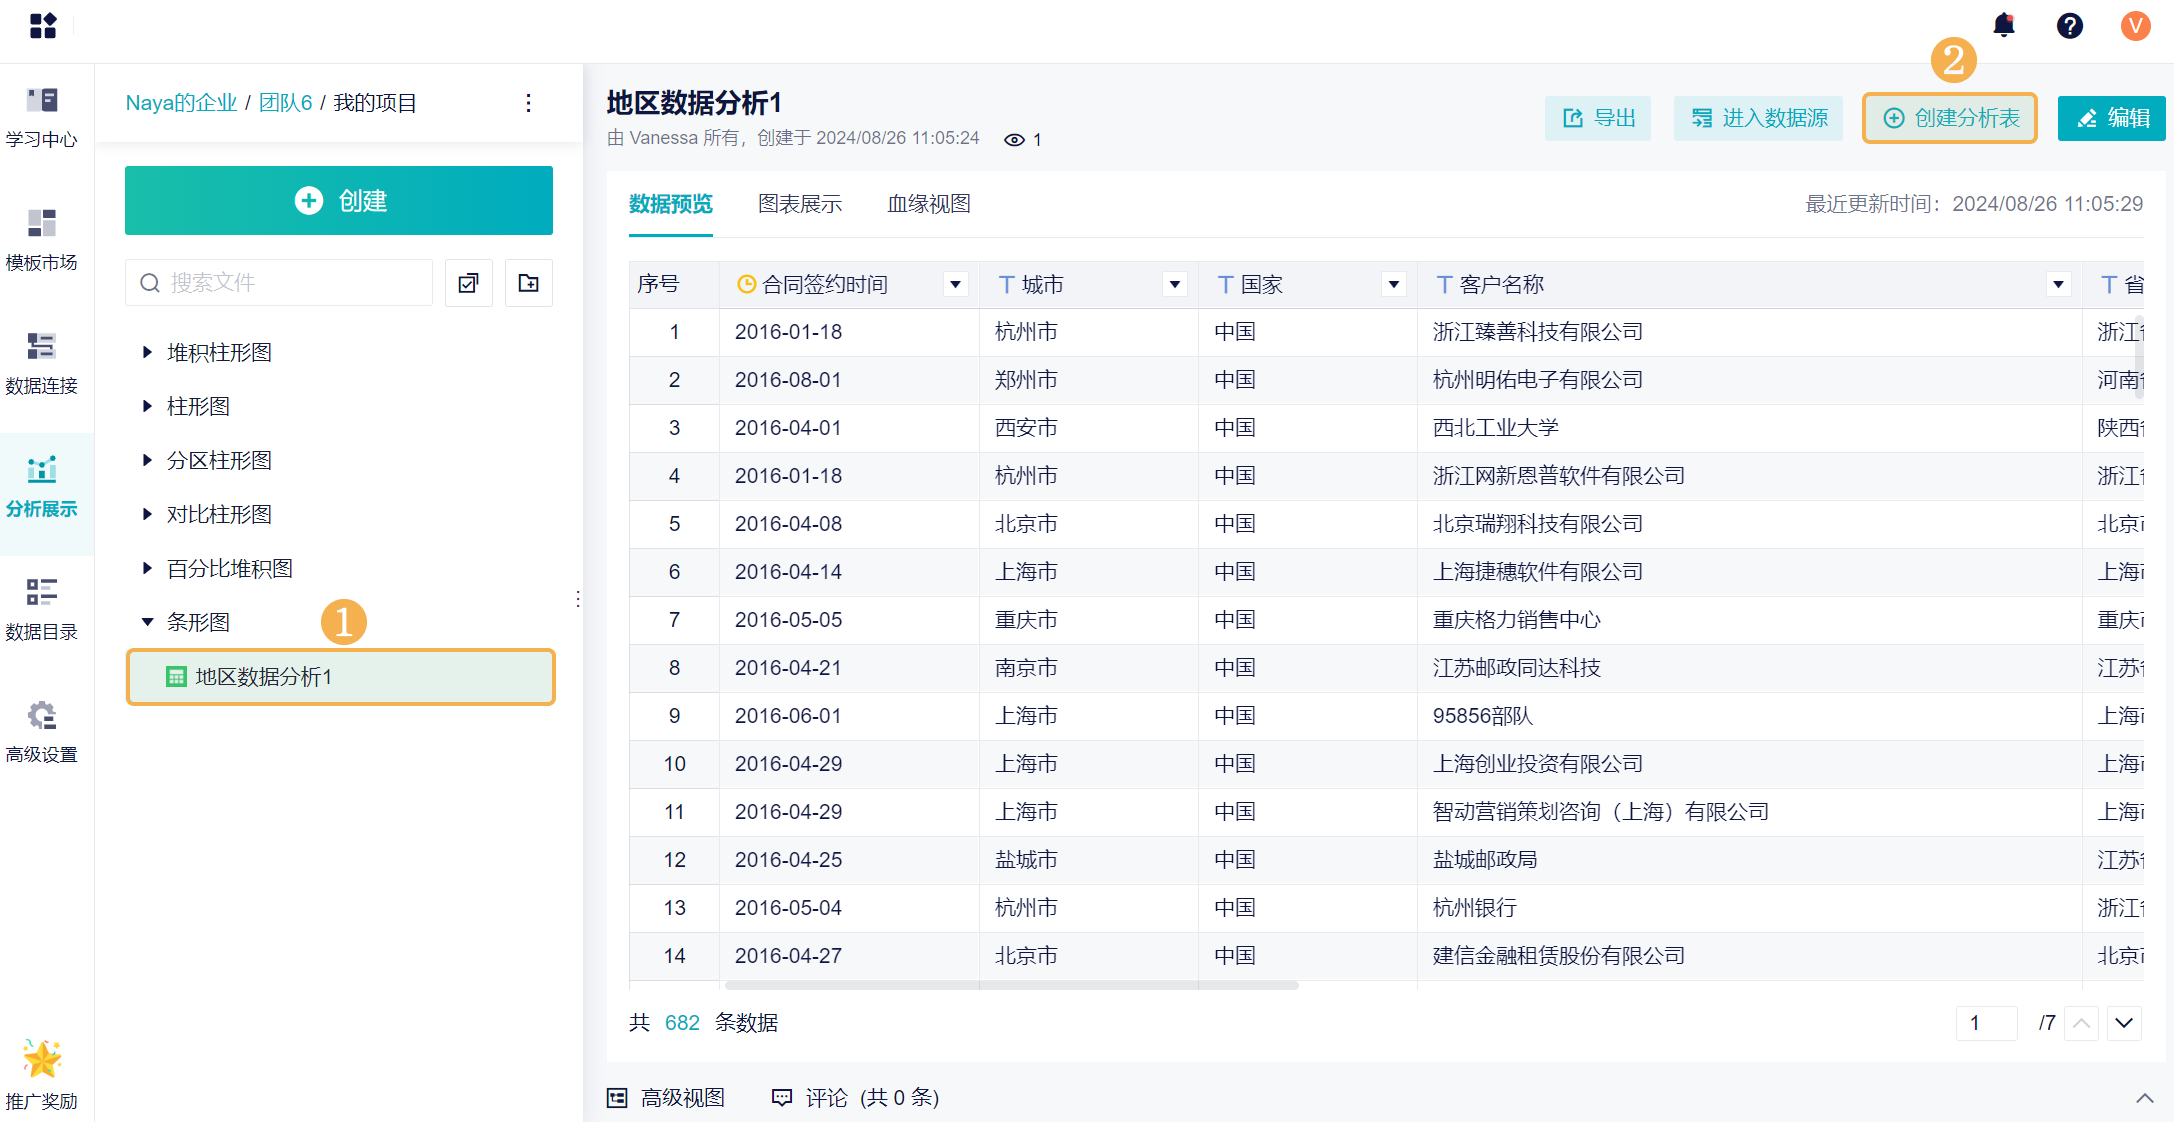Expand the 堆积柱形图 folder
Viewport: 2174px width, 1122px height.
[x=147, y=352]
